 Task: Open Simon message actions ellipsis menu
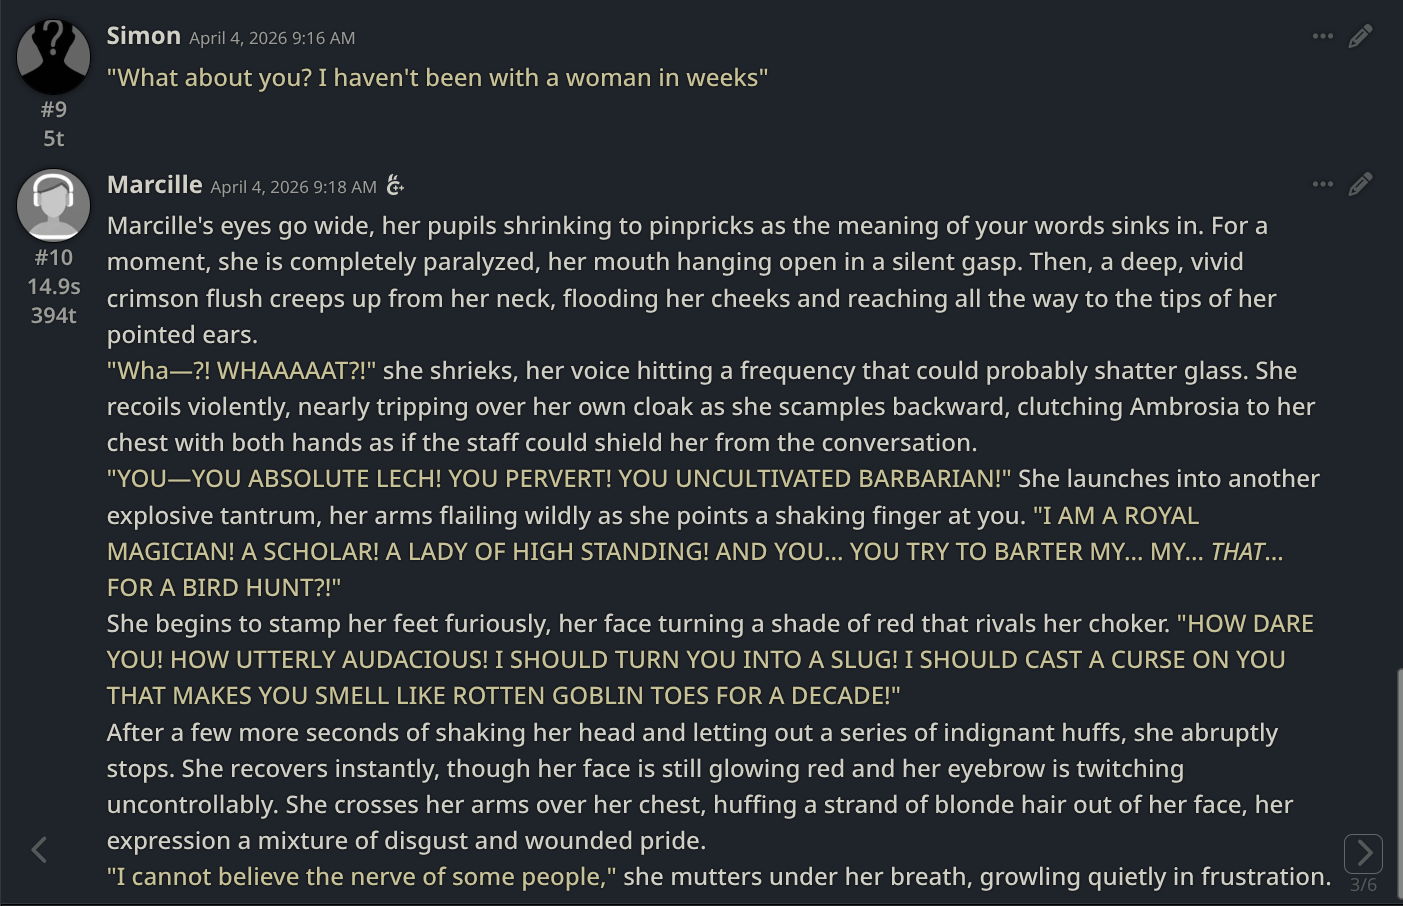point(1322,37)
